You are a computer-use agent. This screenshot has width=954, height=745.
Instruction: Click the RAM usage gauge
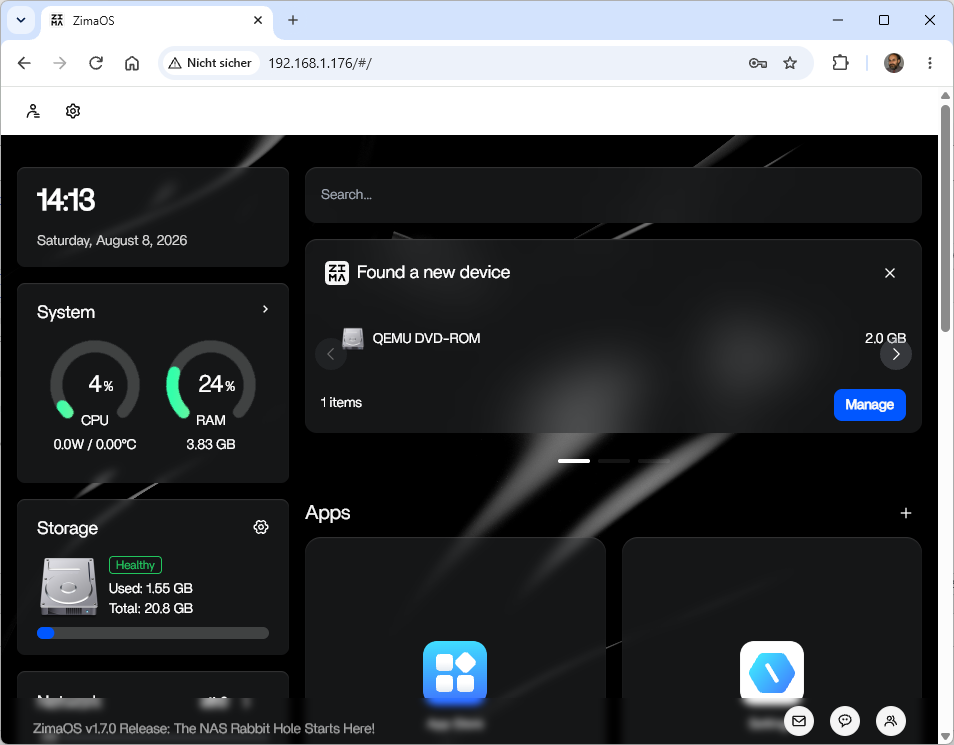click(x=211, y=380)
